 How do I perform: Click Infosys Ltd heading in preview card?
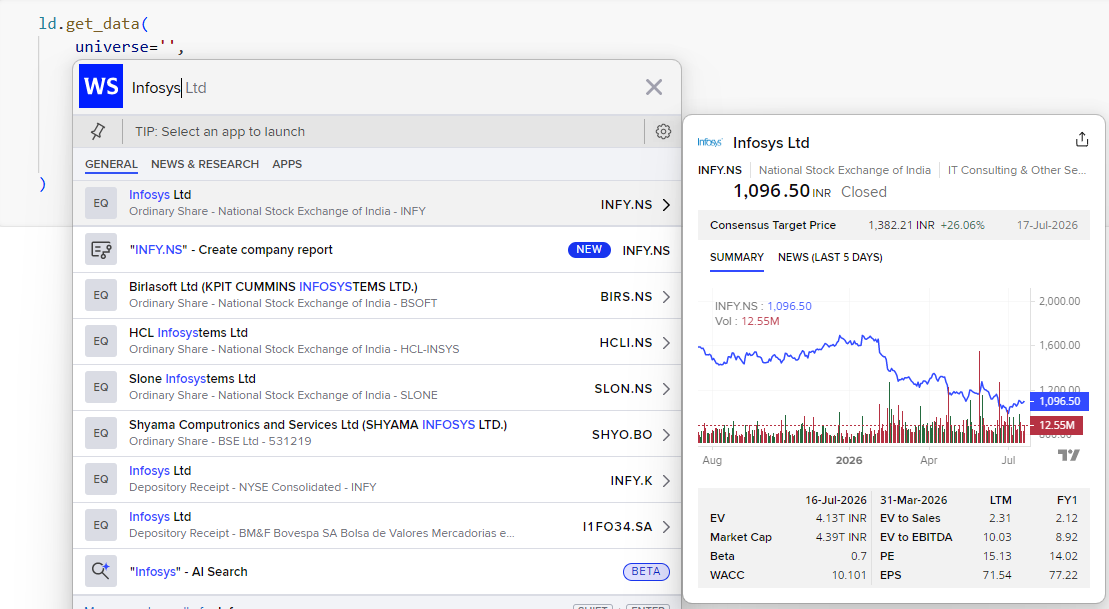(771, 143)
